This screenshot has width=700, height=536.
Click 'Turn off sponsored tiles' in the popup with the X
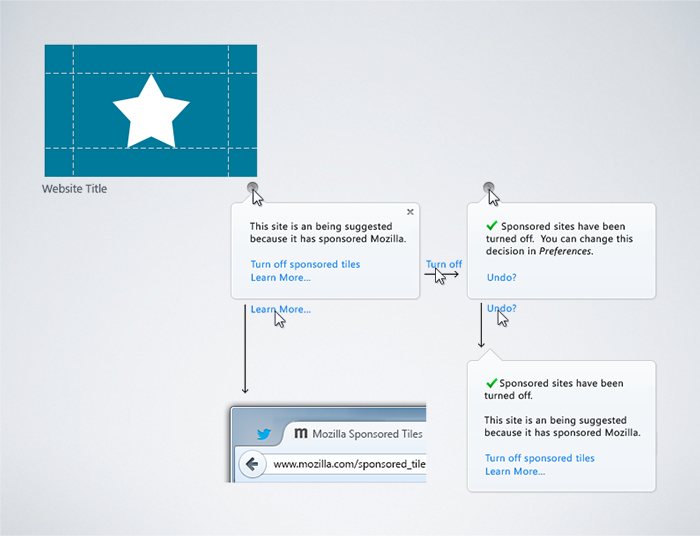(305, 265)
